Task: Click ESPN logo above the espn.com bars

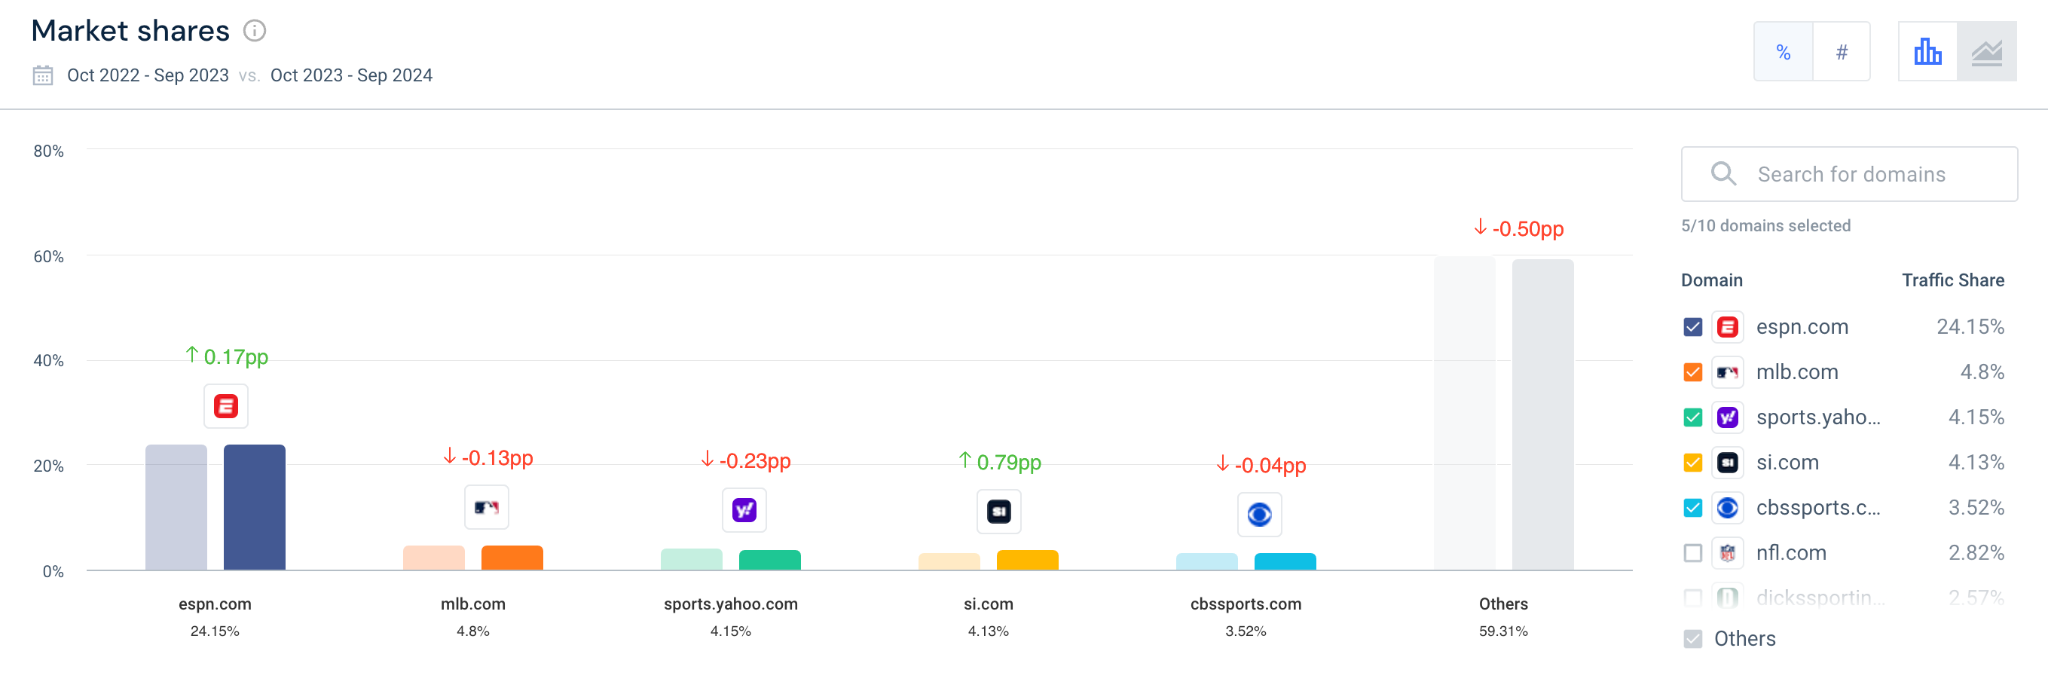Action: [226, 407]
